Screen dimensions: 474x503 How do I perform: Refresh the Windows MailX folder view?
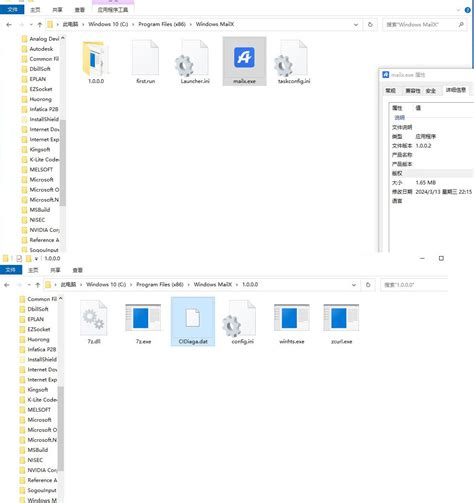pyautogui.click(x=370, y=24)
